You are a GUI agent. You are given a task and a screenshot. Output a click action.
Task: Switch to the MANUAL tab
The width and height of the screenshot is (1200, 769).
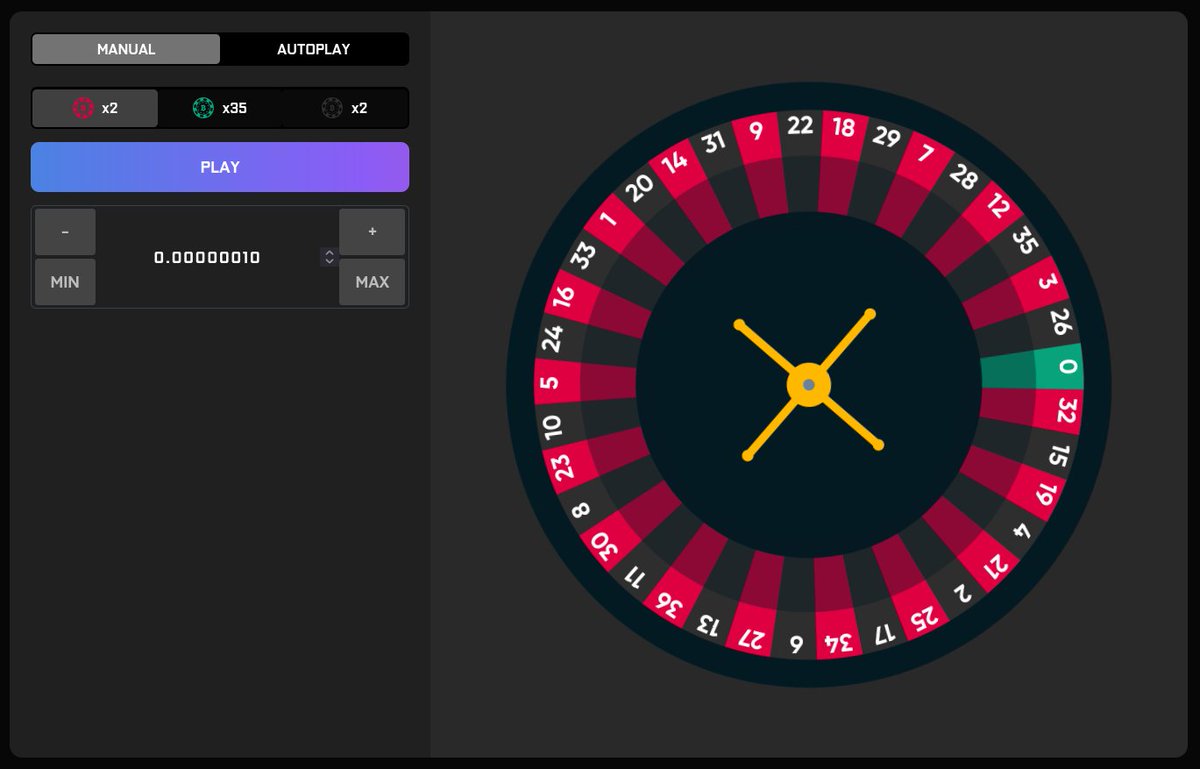tap(125, 48)
